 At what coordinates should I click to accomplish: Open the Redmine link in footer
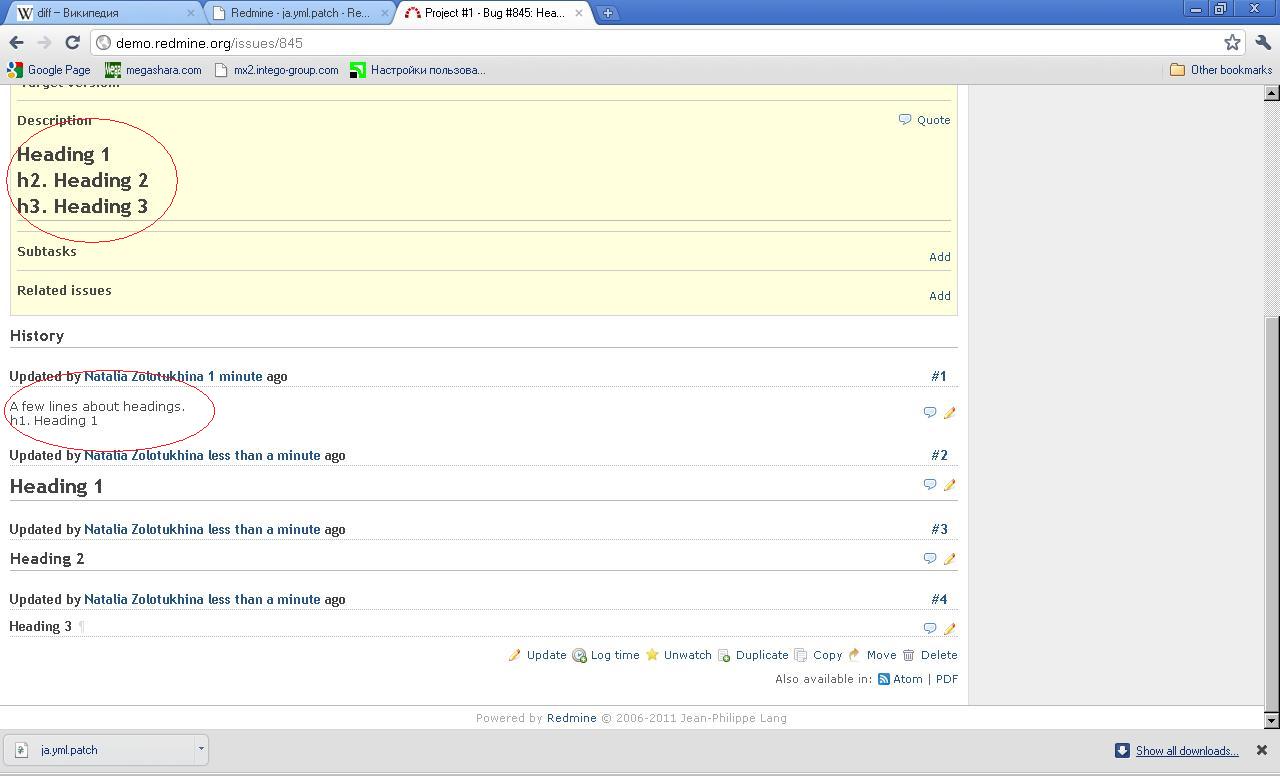[571, 718]
